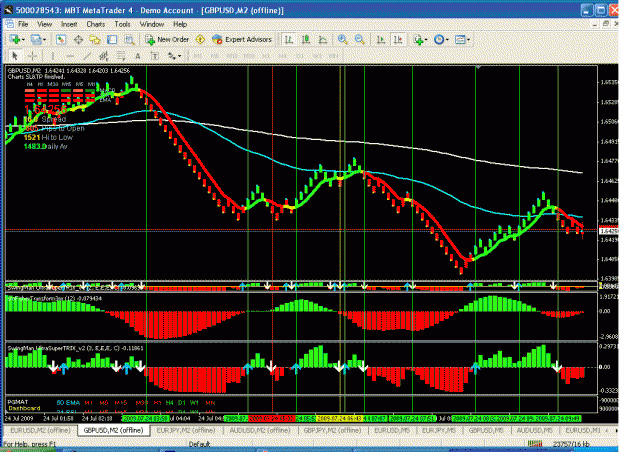Click the Default profile status entry
This screenshot has height=452, width=625.
click(x=199, y=444)
